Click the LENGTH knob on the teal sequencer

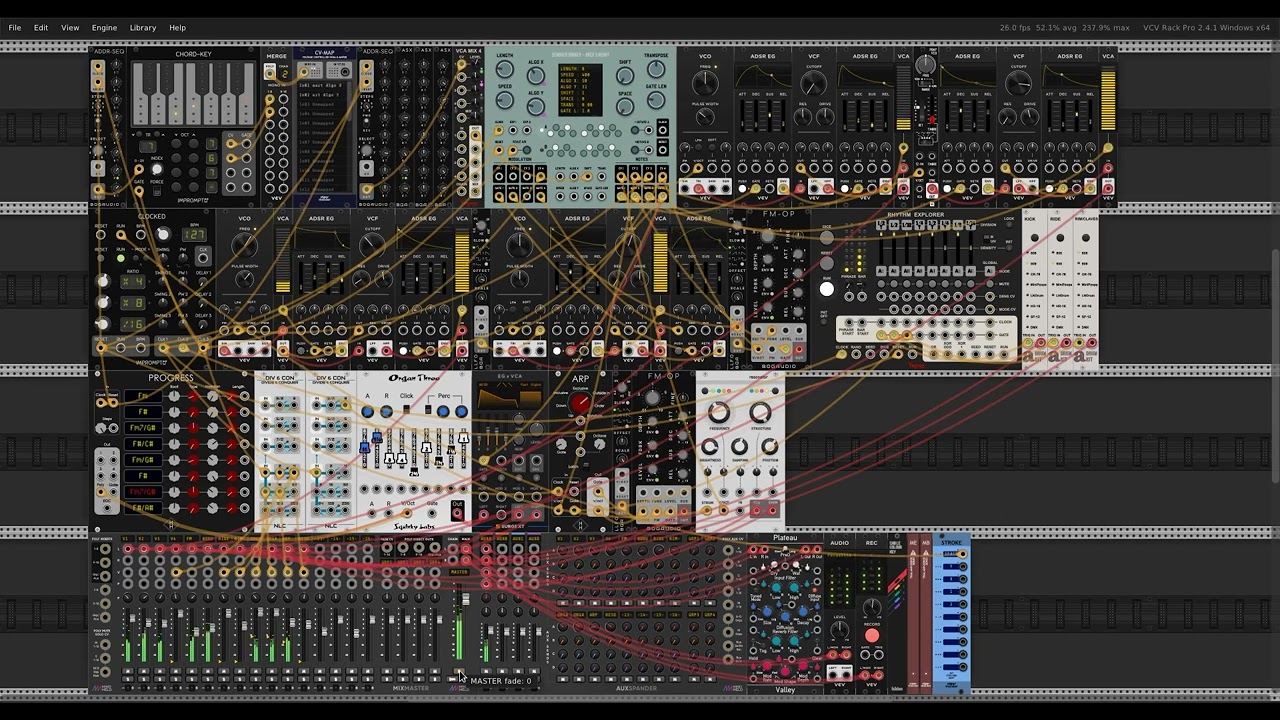click(x=505, y=69)
